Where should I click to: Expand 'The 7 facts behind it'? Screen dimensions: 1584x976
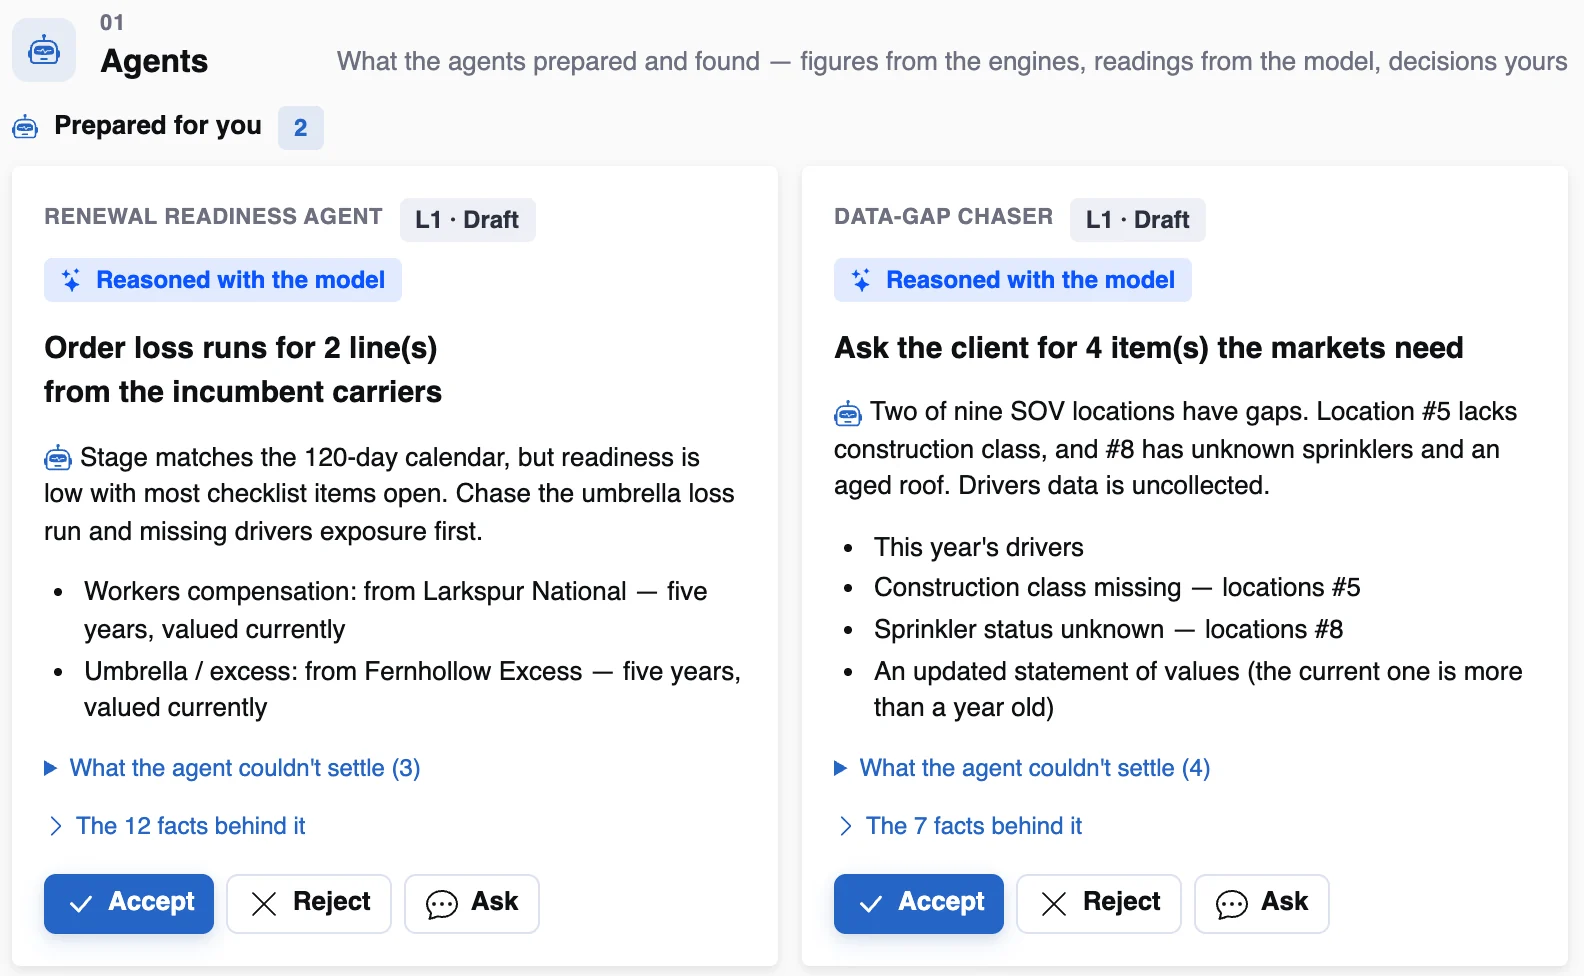tap(961, 826)
